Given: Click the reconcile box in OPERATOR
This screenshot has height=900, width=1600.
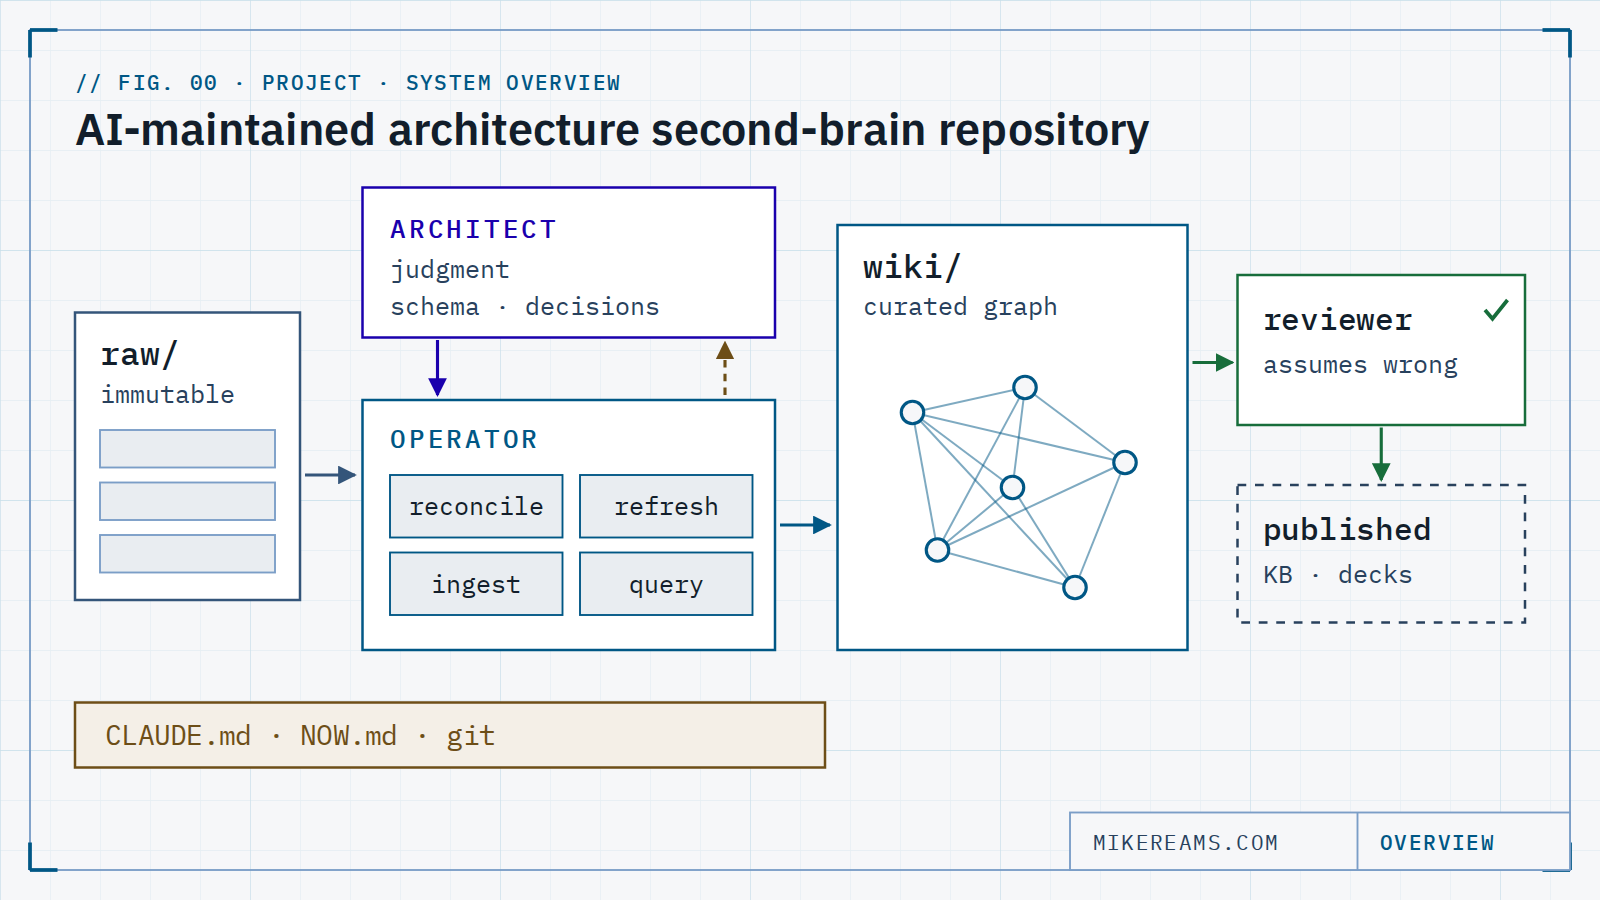Looking at the screenshot, I should click(x=476, y=506).
